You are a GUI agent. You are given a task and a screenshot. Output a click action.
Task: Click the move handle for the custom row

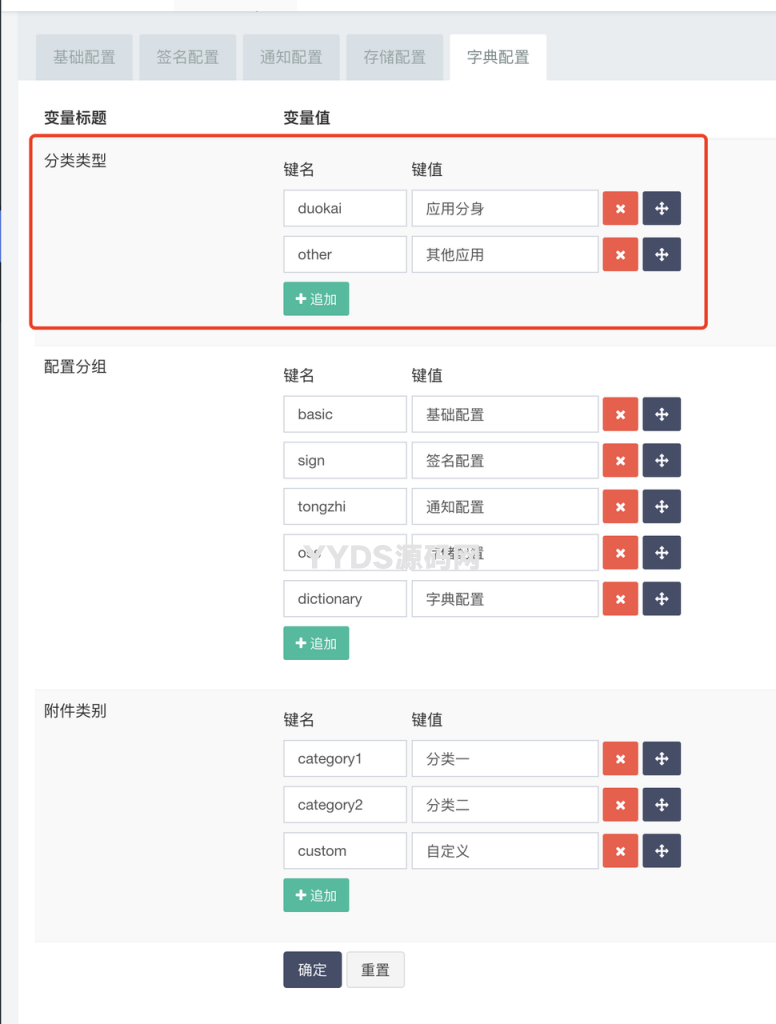tap(661, 850)
